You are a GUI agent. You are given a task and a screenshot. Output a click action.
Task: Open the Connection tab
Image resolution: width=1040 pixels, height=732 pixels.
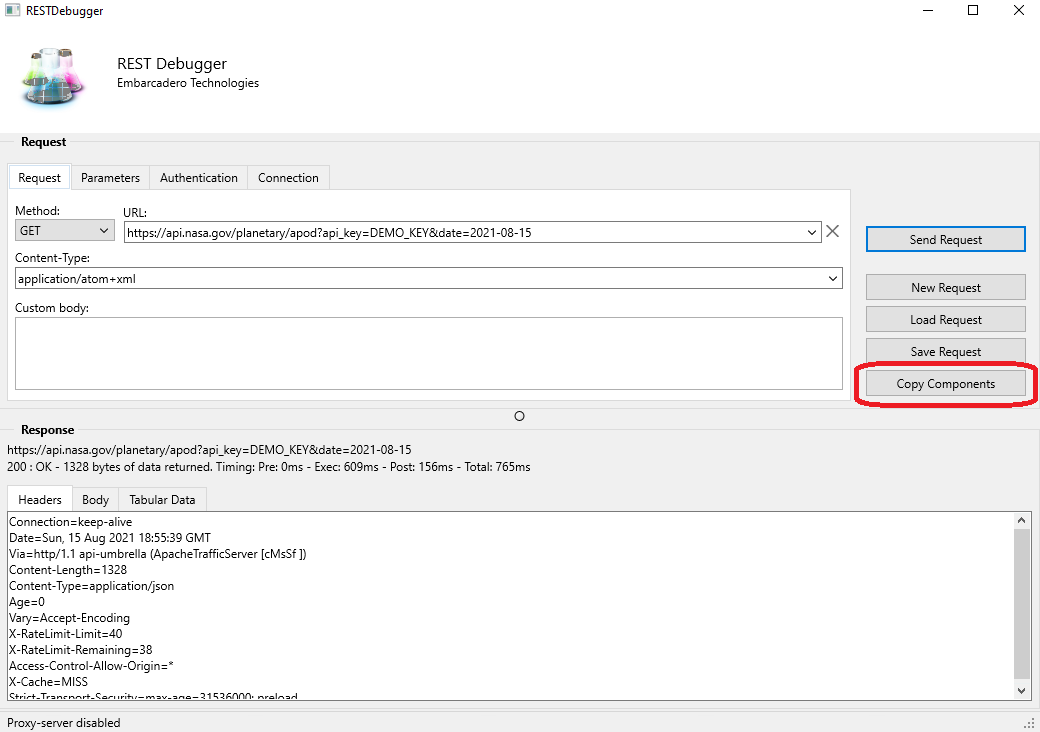288,177
